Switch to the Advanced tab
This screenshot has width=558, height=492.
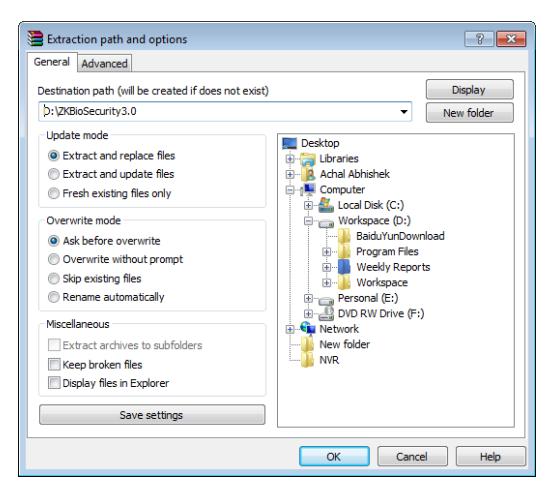104,63
